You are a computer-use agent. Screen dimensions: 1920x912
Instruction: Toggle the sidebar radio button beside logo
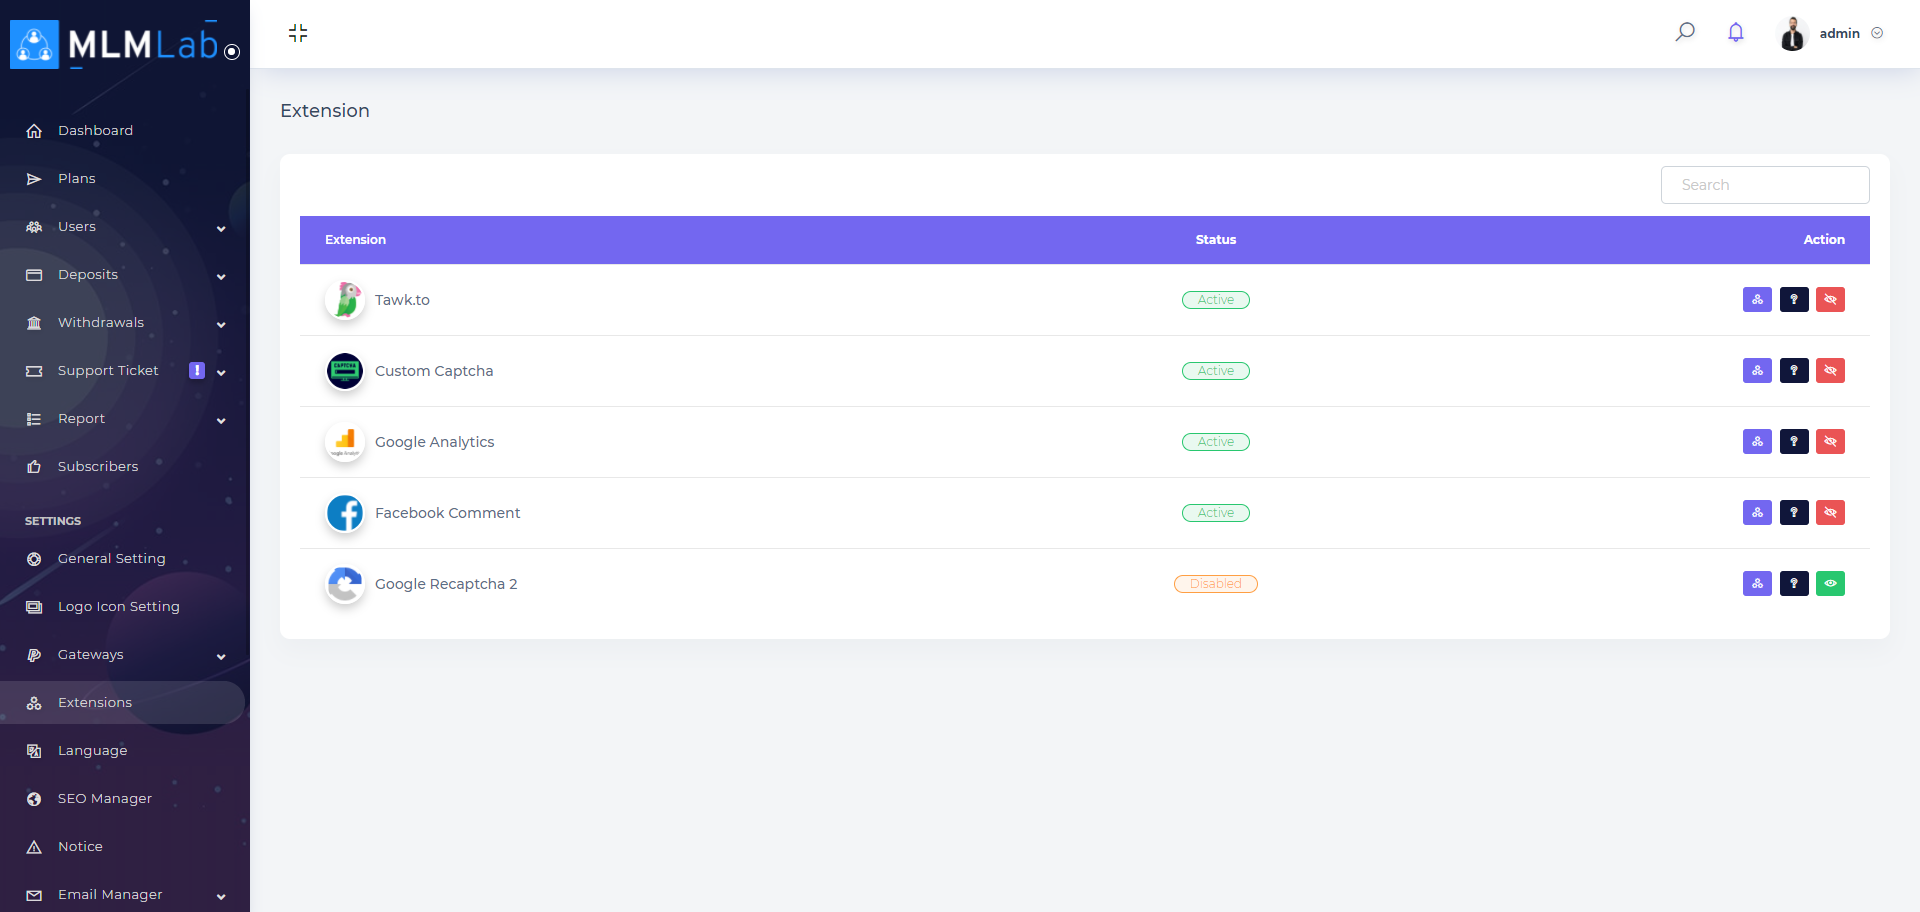coord(232,52)
